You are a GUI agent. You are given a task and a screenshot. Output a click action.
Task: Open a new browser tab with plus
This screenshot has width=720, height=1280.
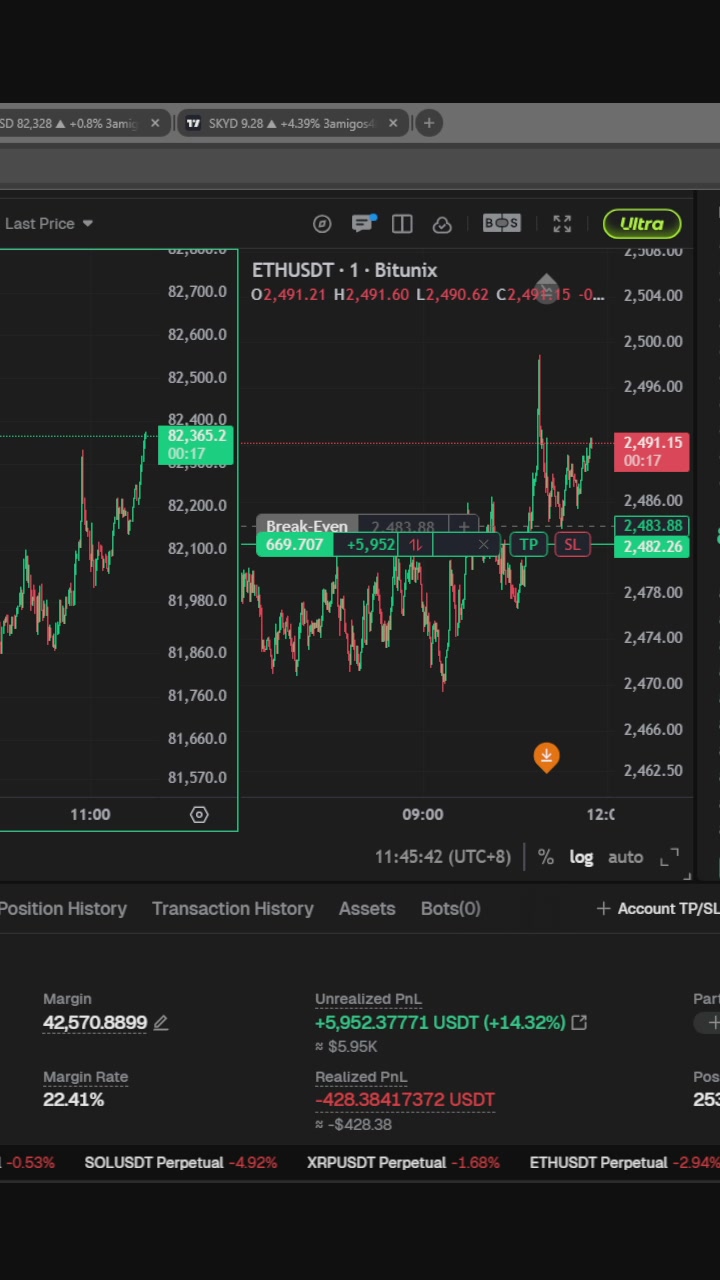429,123
